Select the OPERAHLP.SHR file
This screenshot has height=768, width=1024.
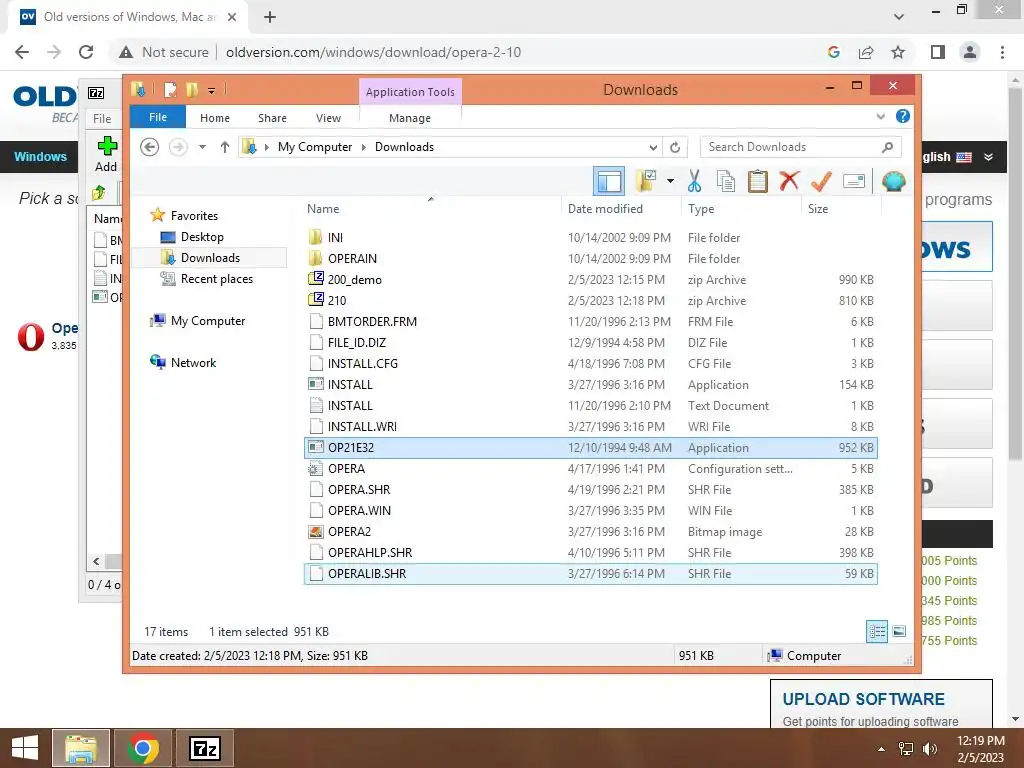point(590,552)
